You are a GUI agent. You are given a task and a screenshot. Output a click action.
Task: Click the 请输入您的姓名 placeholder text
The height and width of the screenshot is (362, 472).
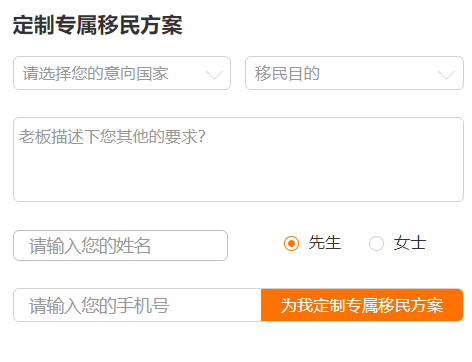pos(90,246)
